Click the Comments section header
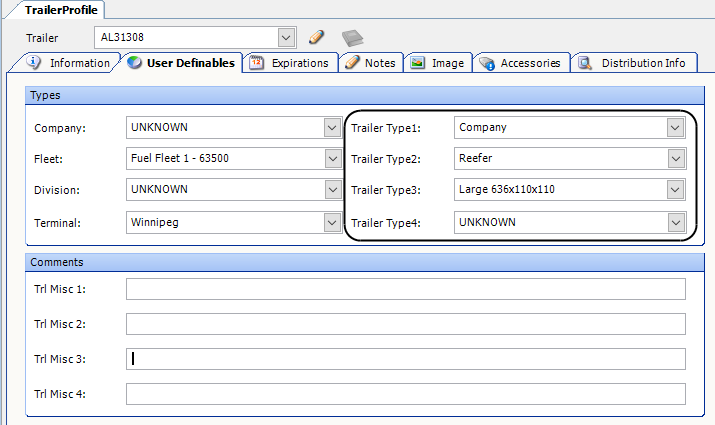 pyautogui.click(x=365, y=262)
